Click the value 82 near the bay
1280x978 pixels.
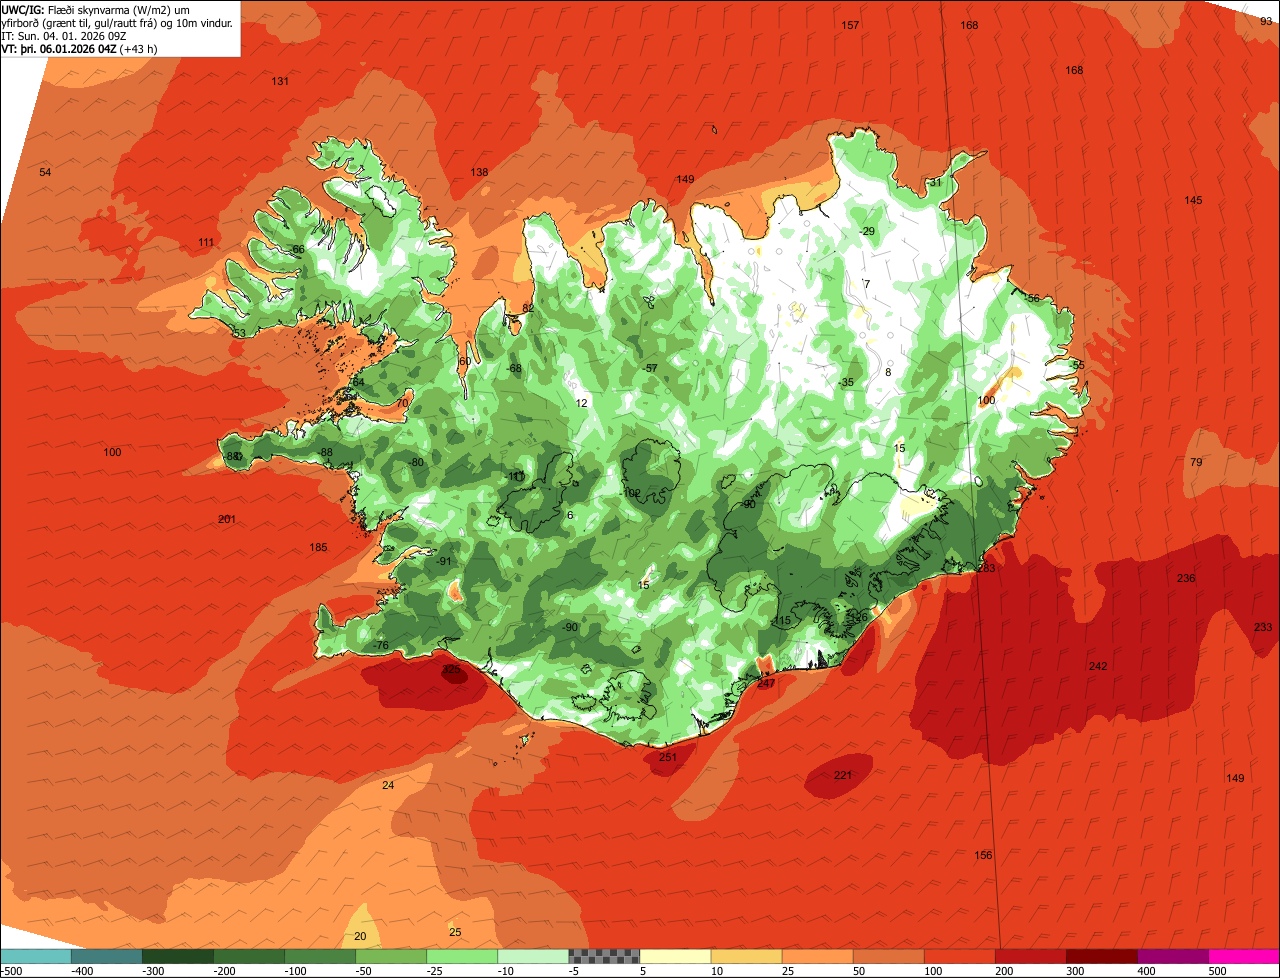528,308
